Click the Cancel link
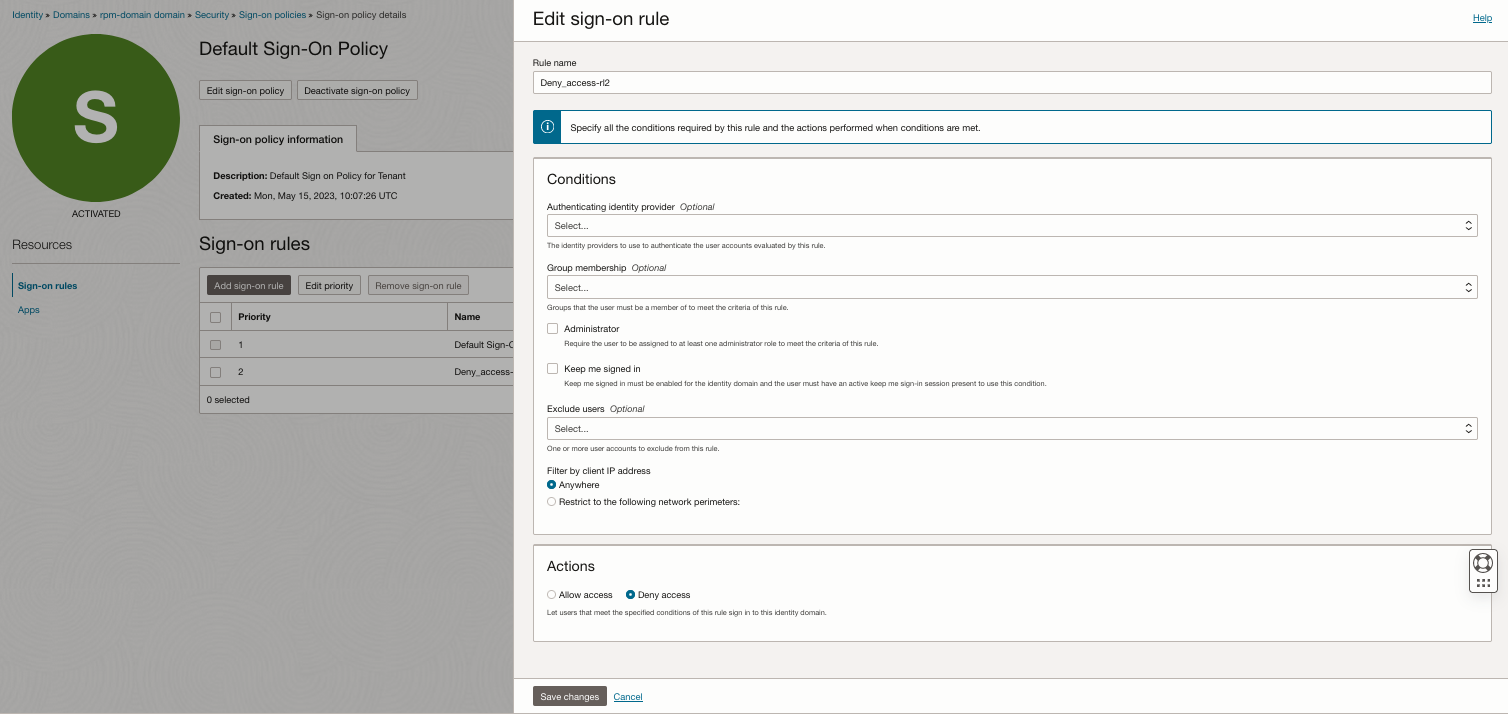Image resolution: width=1508 pixels, height=714 pixels. [628, 697]
